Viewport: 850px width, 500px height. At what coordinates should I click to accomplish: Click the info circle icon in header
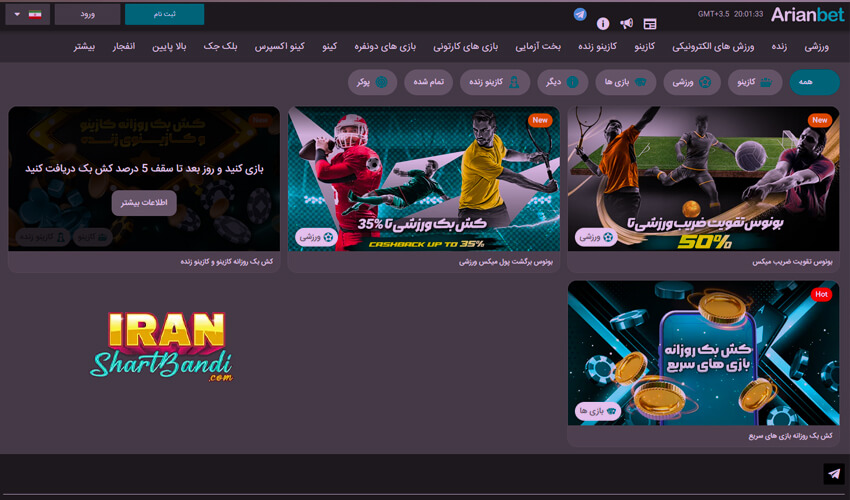point(603,23)
